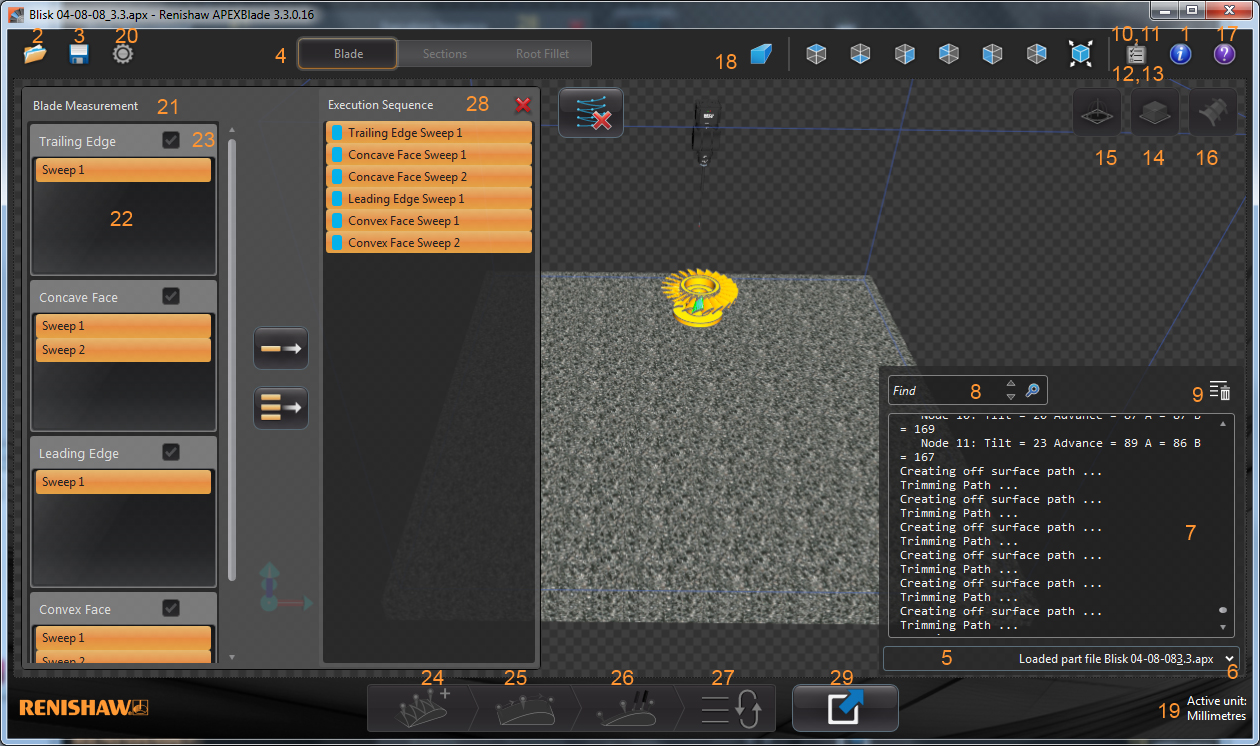Save the file using floppy disk icon
The image size is (1260, 746).
[79, 54]
